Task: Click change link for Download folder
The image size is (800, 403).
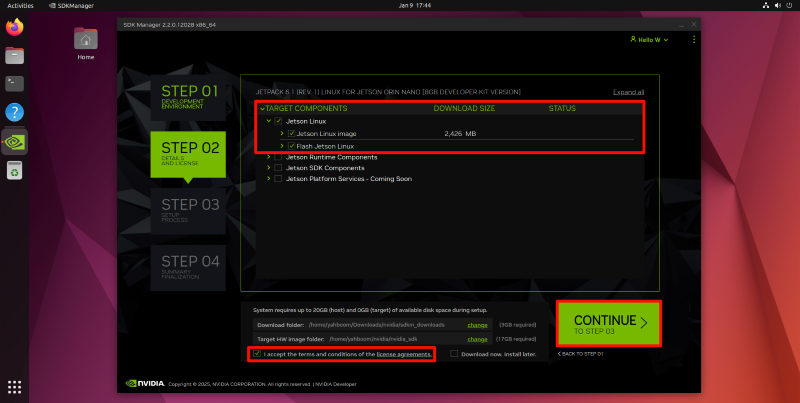Action: [x=477, y=325]
